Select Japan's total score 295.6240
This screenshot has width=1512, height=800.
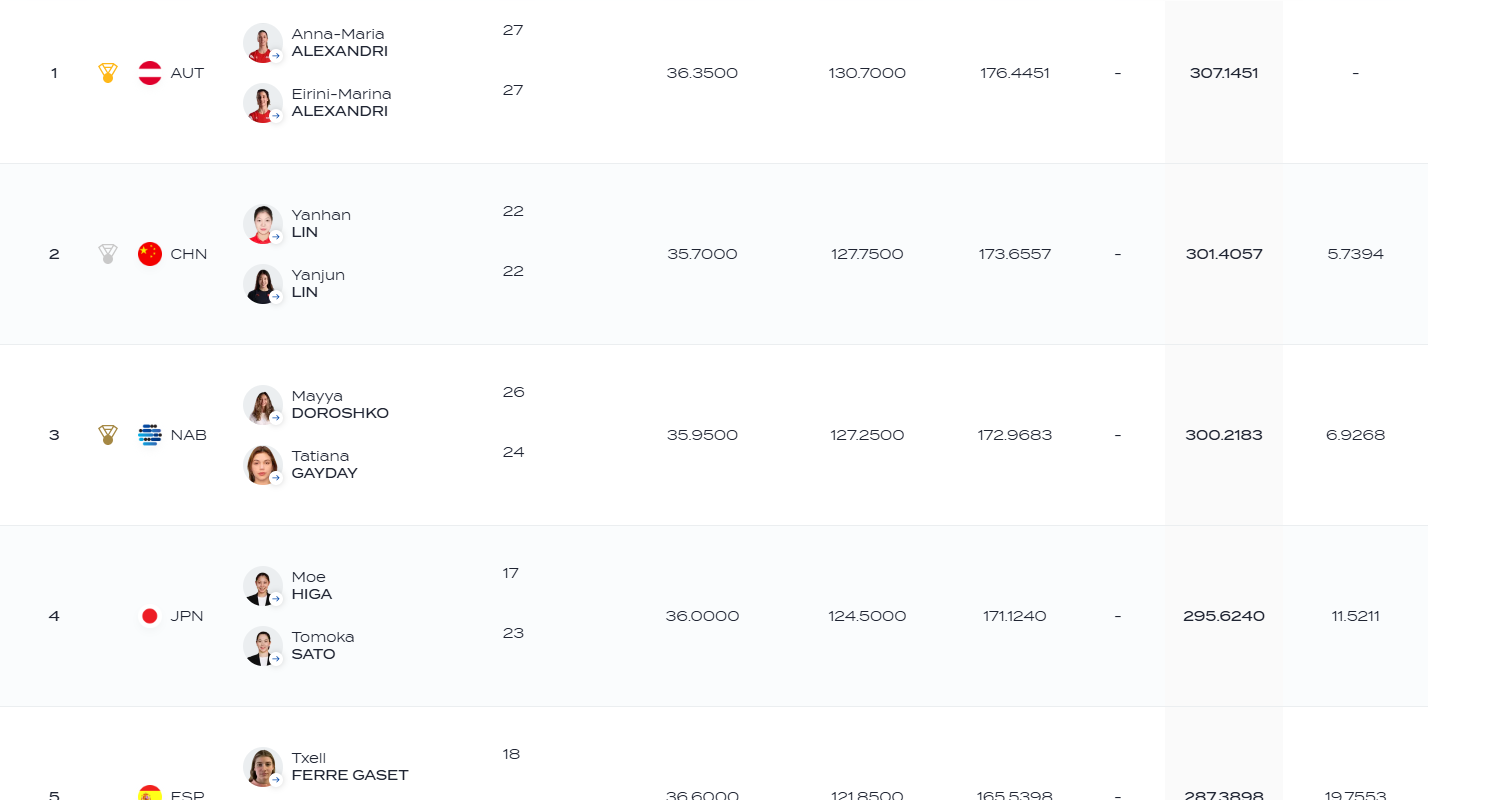click(1224, 616)
